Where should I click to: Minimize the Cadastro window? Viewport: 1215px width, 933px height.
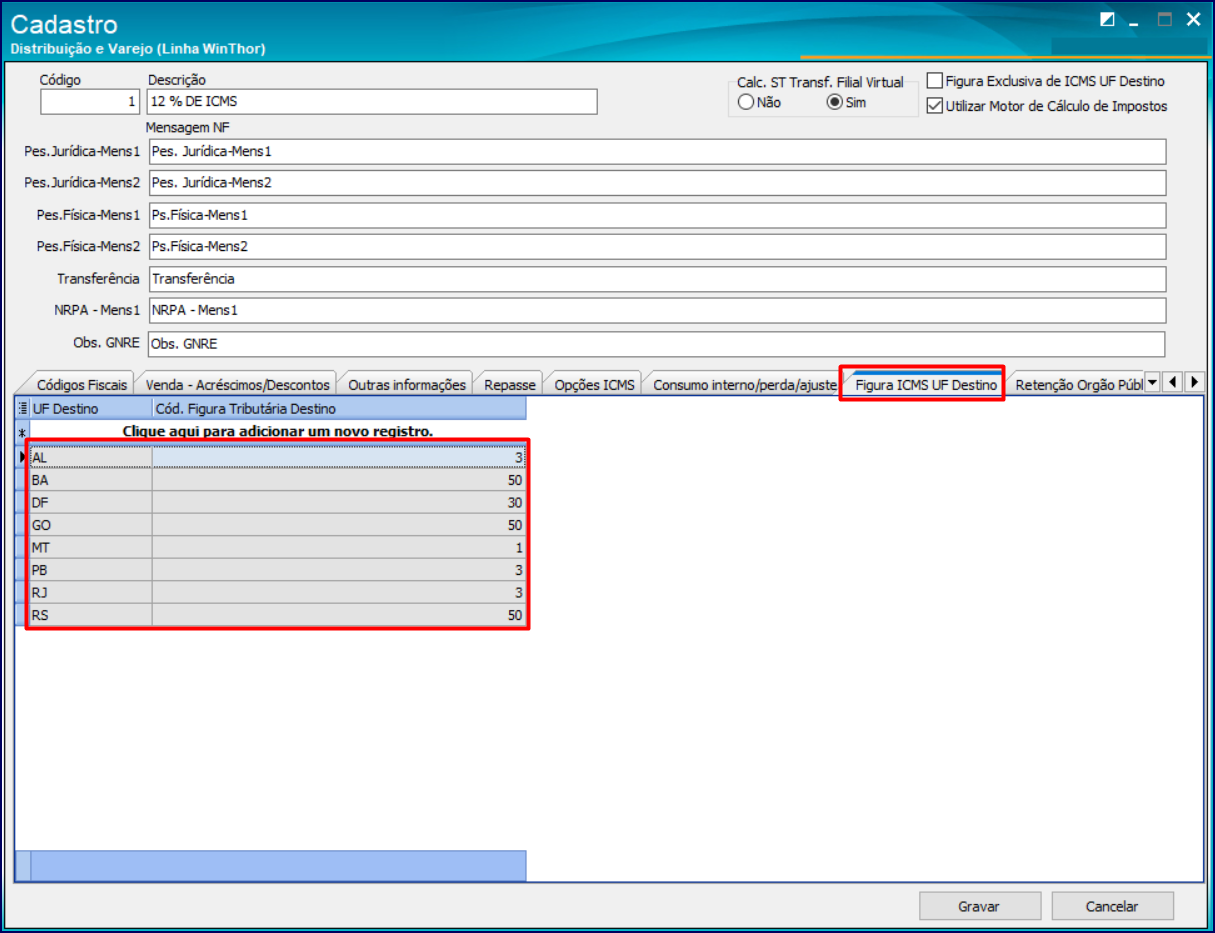pyautogui.click(x=1136, y=20)
